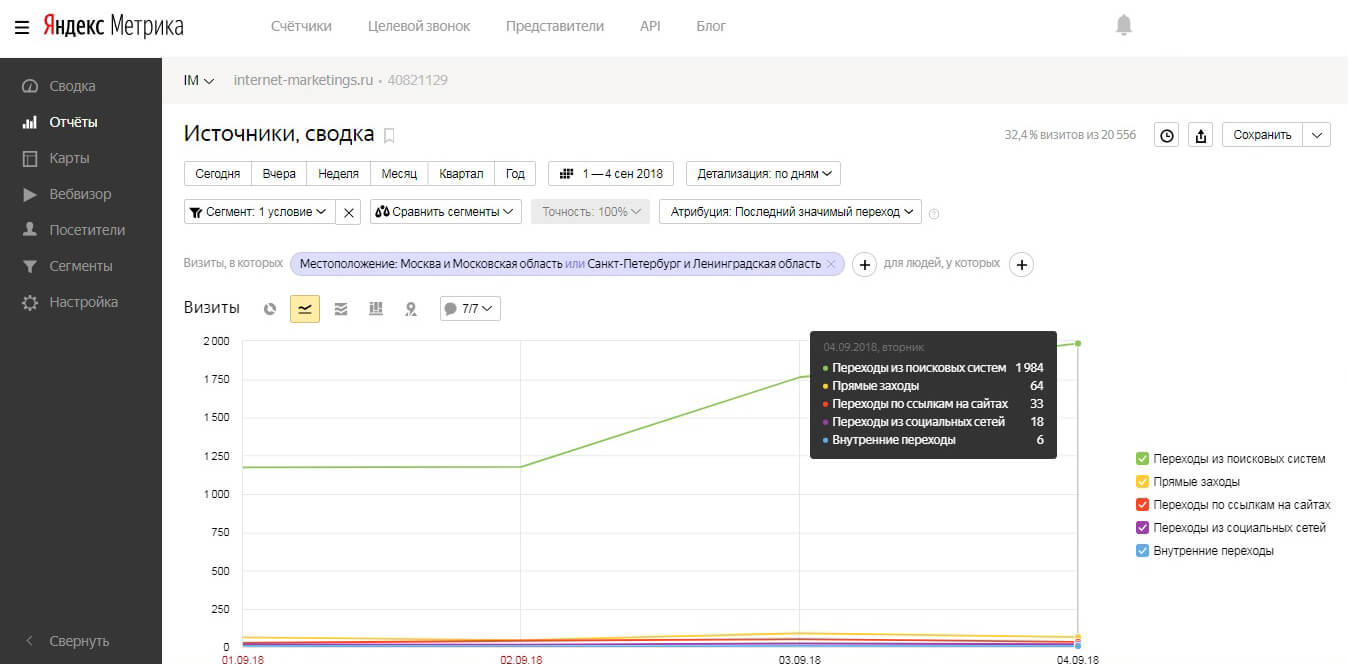Switch to stacked area chart icon

pos(341,309)
